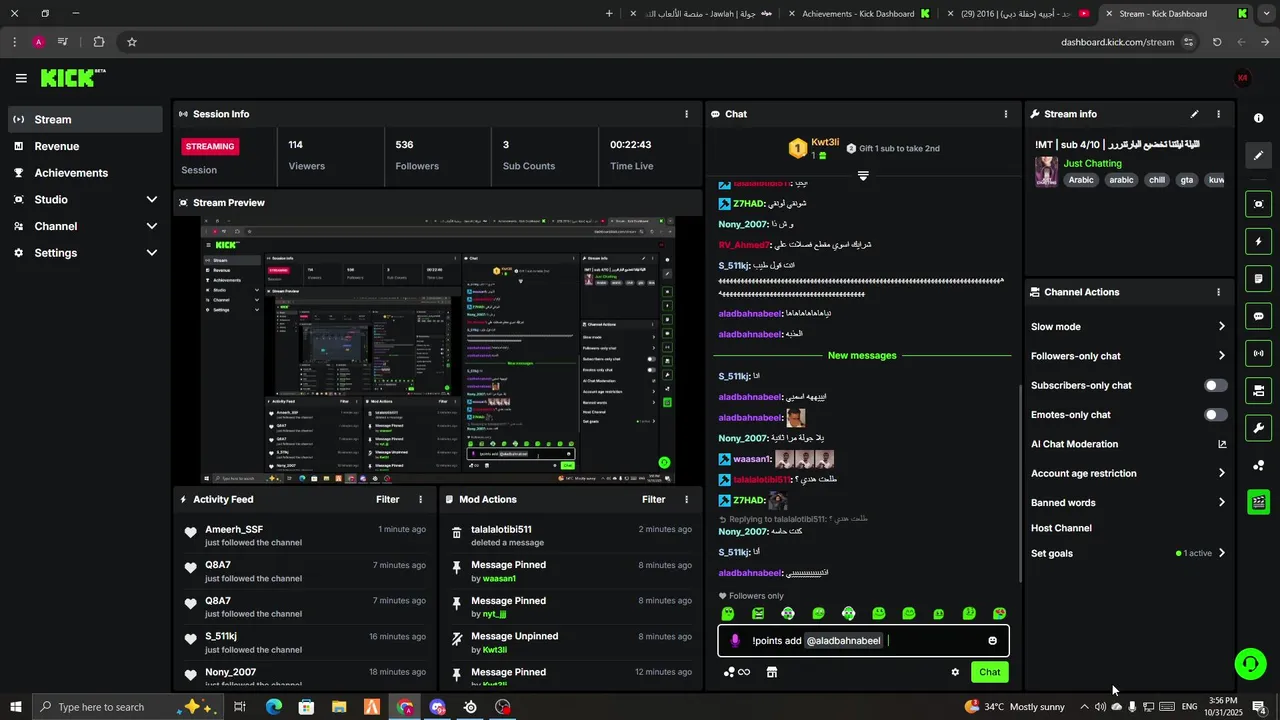
Task: Click the gta stream tag
Action: 1187,180
